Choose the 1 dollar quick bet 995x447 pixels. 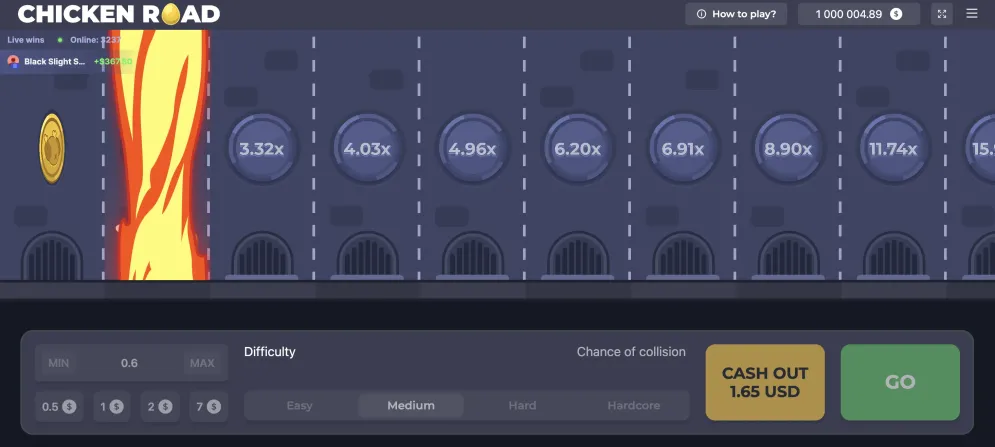pos(112,406)
